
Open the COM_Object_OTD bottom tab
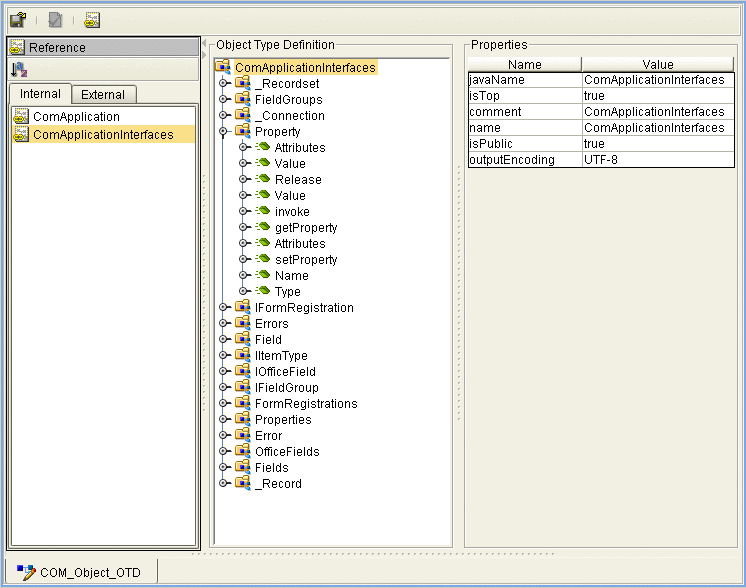(81, 572)
